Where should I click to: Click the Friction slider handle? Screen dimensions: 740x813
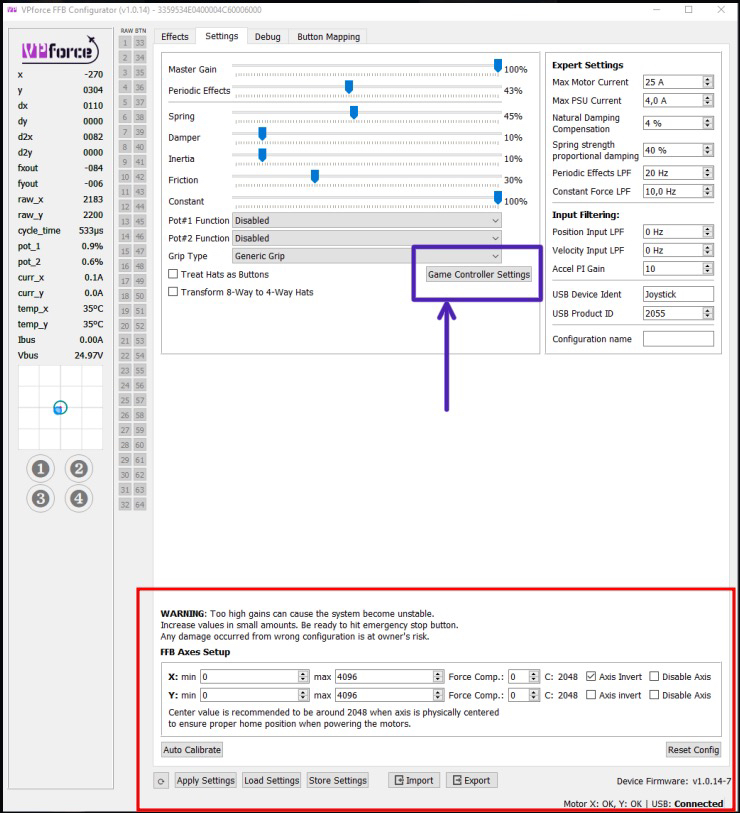coord(315,176)
